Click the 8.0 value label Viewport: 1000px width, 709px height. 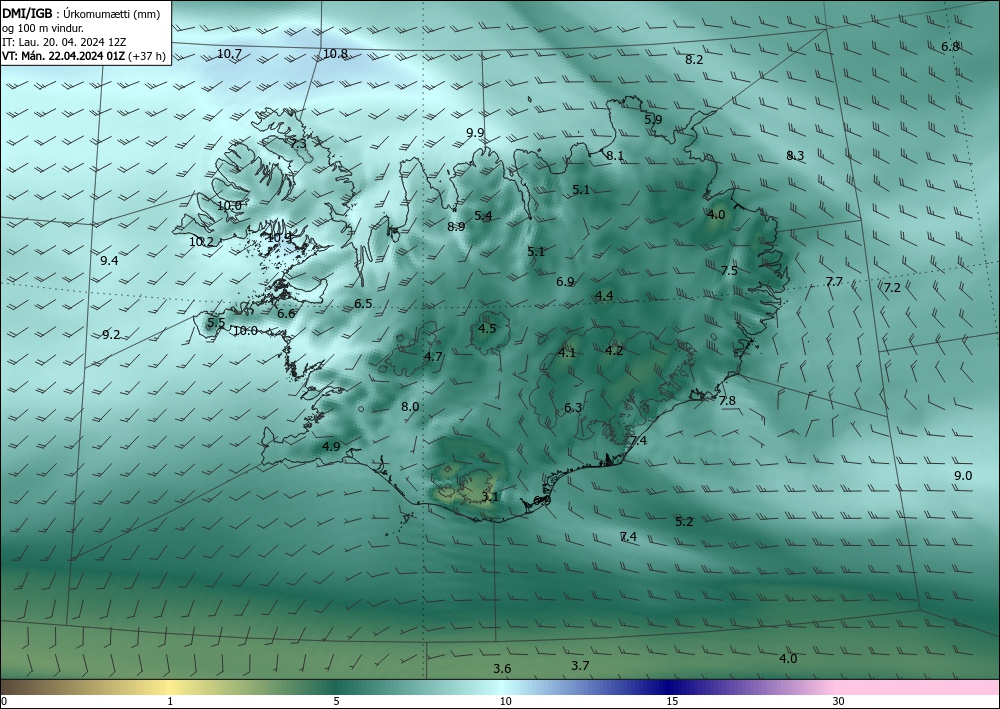(410, 406)
